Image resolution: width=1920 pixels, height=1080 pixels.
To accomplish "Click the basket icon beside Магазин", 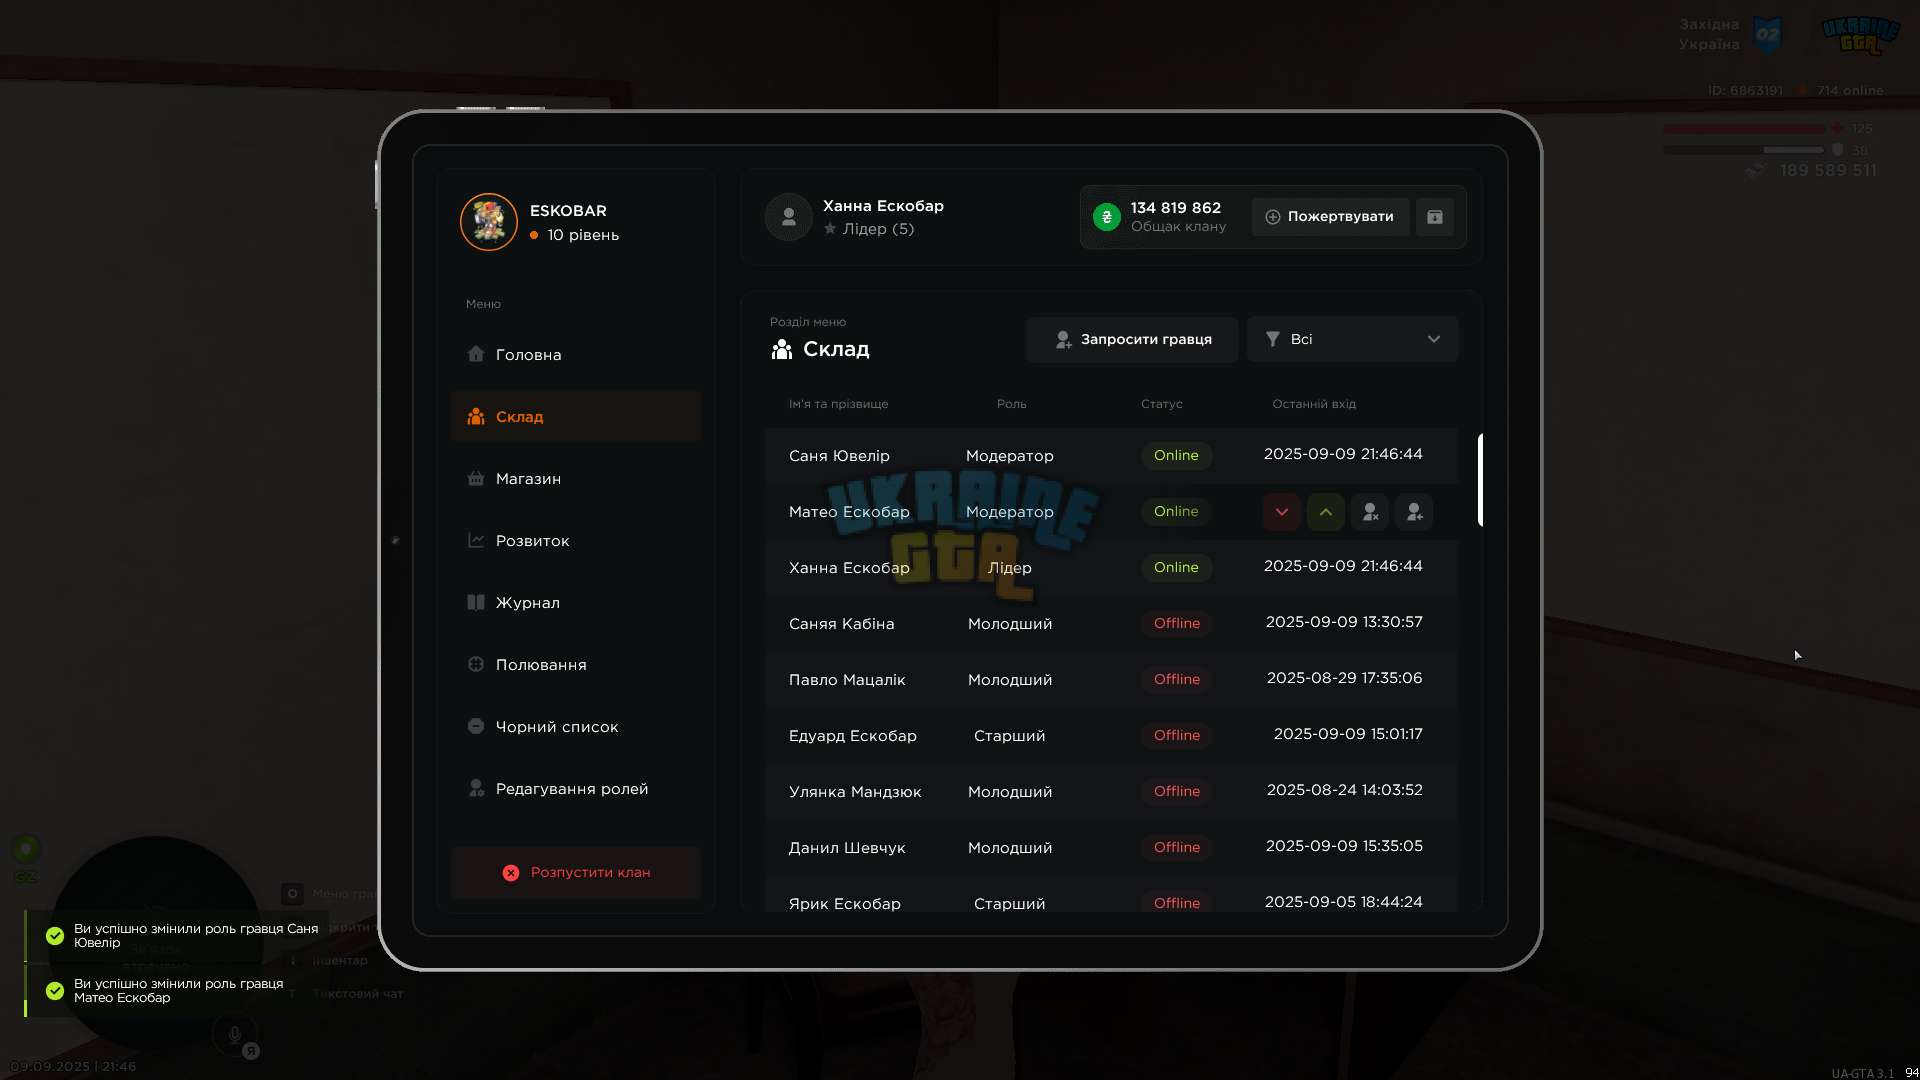I will pyautogui.click(x=476, y=478).
